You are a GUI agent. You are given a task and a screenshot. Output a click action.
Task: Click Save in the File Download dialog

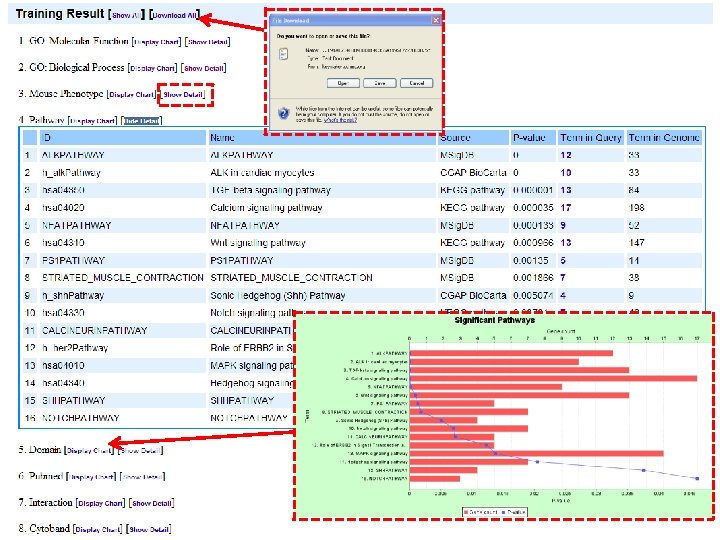click(380, 83)
